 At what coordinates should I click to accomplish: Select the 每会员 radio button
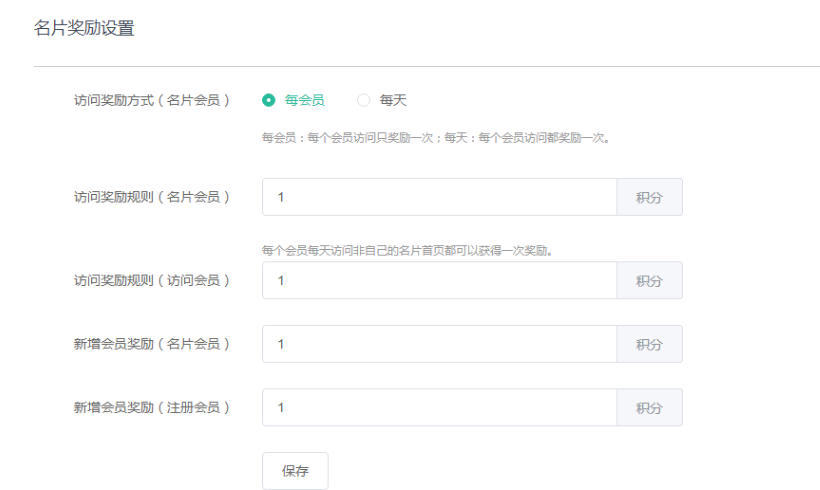coord(268,100)
